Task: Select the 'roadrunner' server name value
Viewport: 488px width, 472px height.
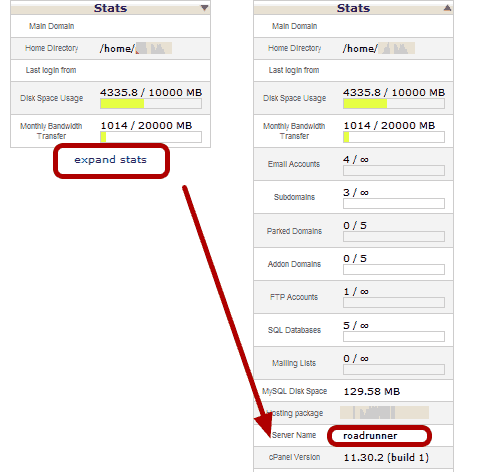Action: tap(370, 436)
